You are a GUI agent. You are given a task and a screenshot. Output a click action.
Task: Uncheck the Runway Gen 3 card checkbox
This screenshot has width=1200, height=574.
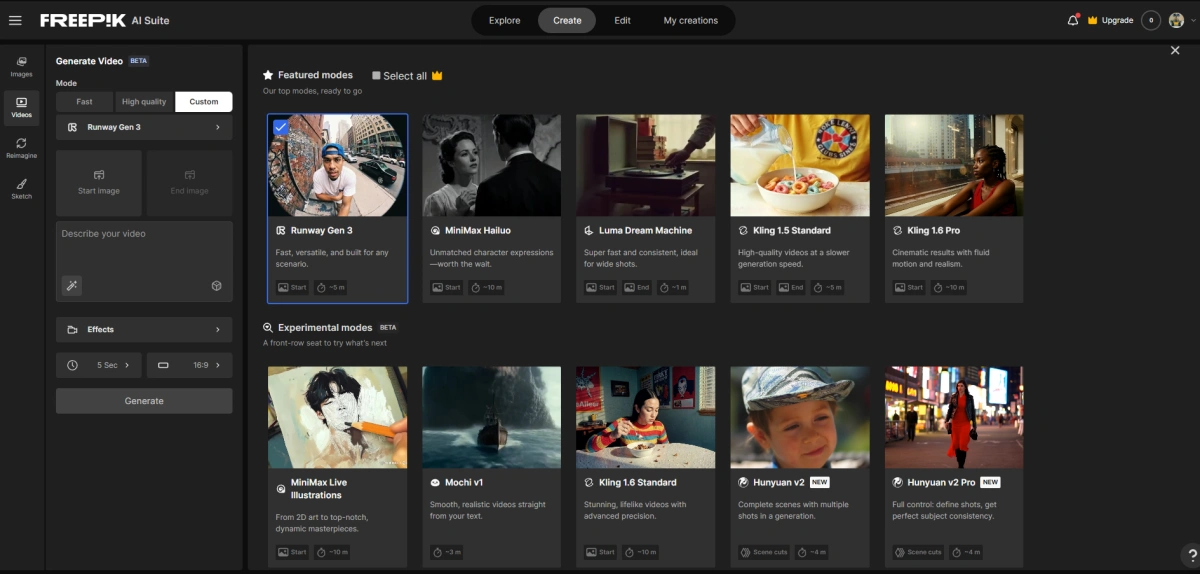pyautogui.click(x=280, y=127)
